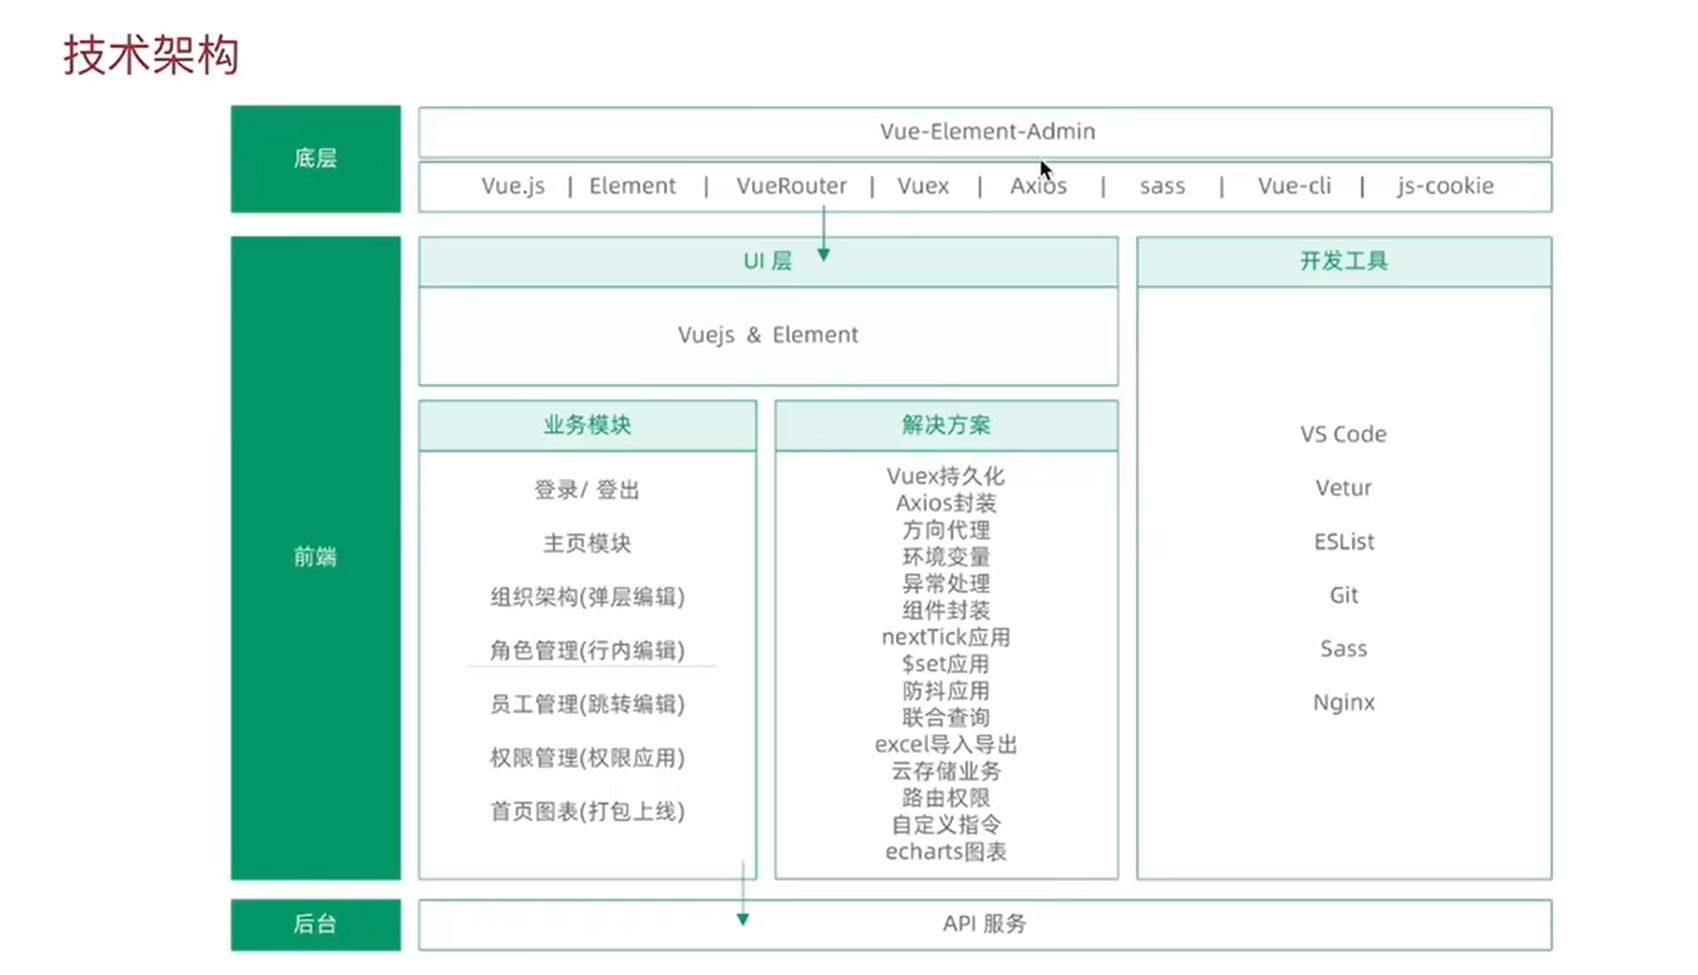
Task: Click the 主页模块 entry
Action: pos(587,543)
